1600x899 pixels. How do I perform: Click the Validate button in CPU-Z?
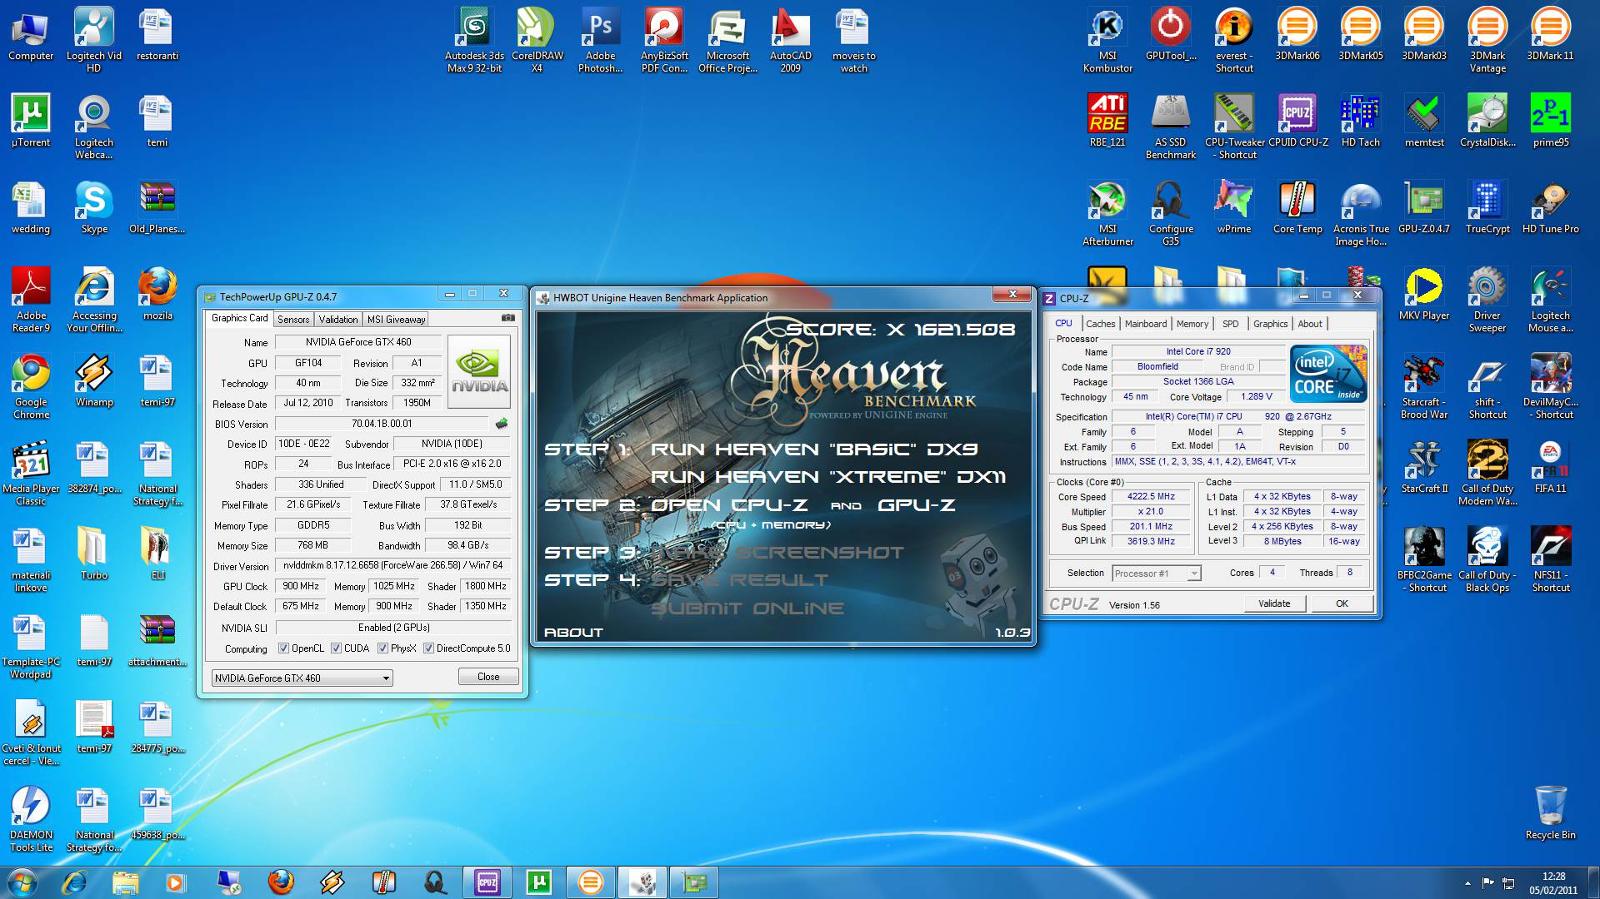click(x=1274, y=604)
